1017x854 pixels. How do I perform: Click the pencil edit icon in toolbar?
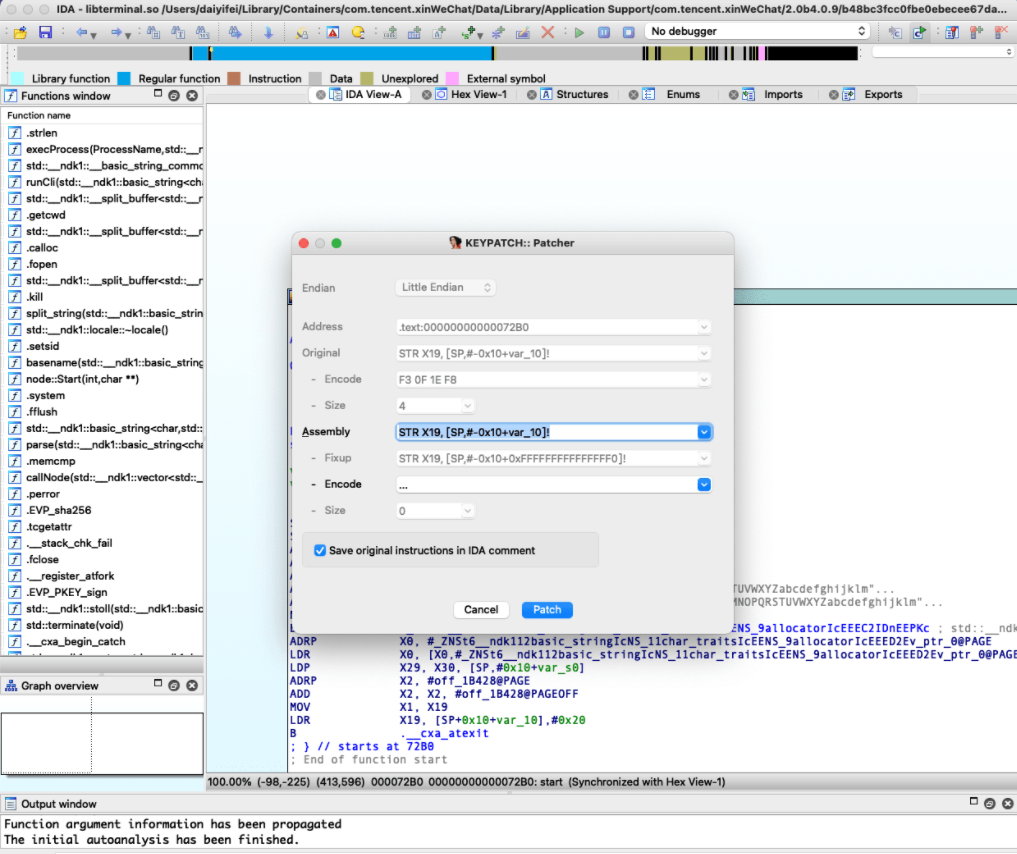click(x=523, y=32)
